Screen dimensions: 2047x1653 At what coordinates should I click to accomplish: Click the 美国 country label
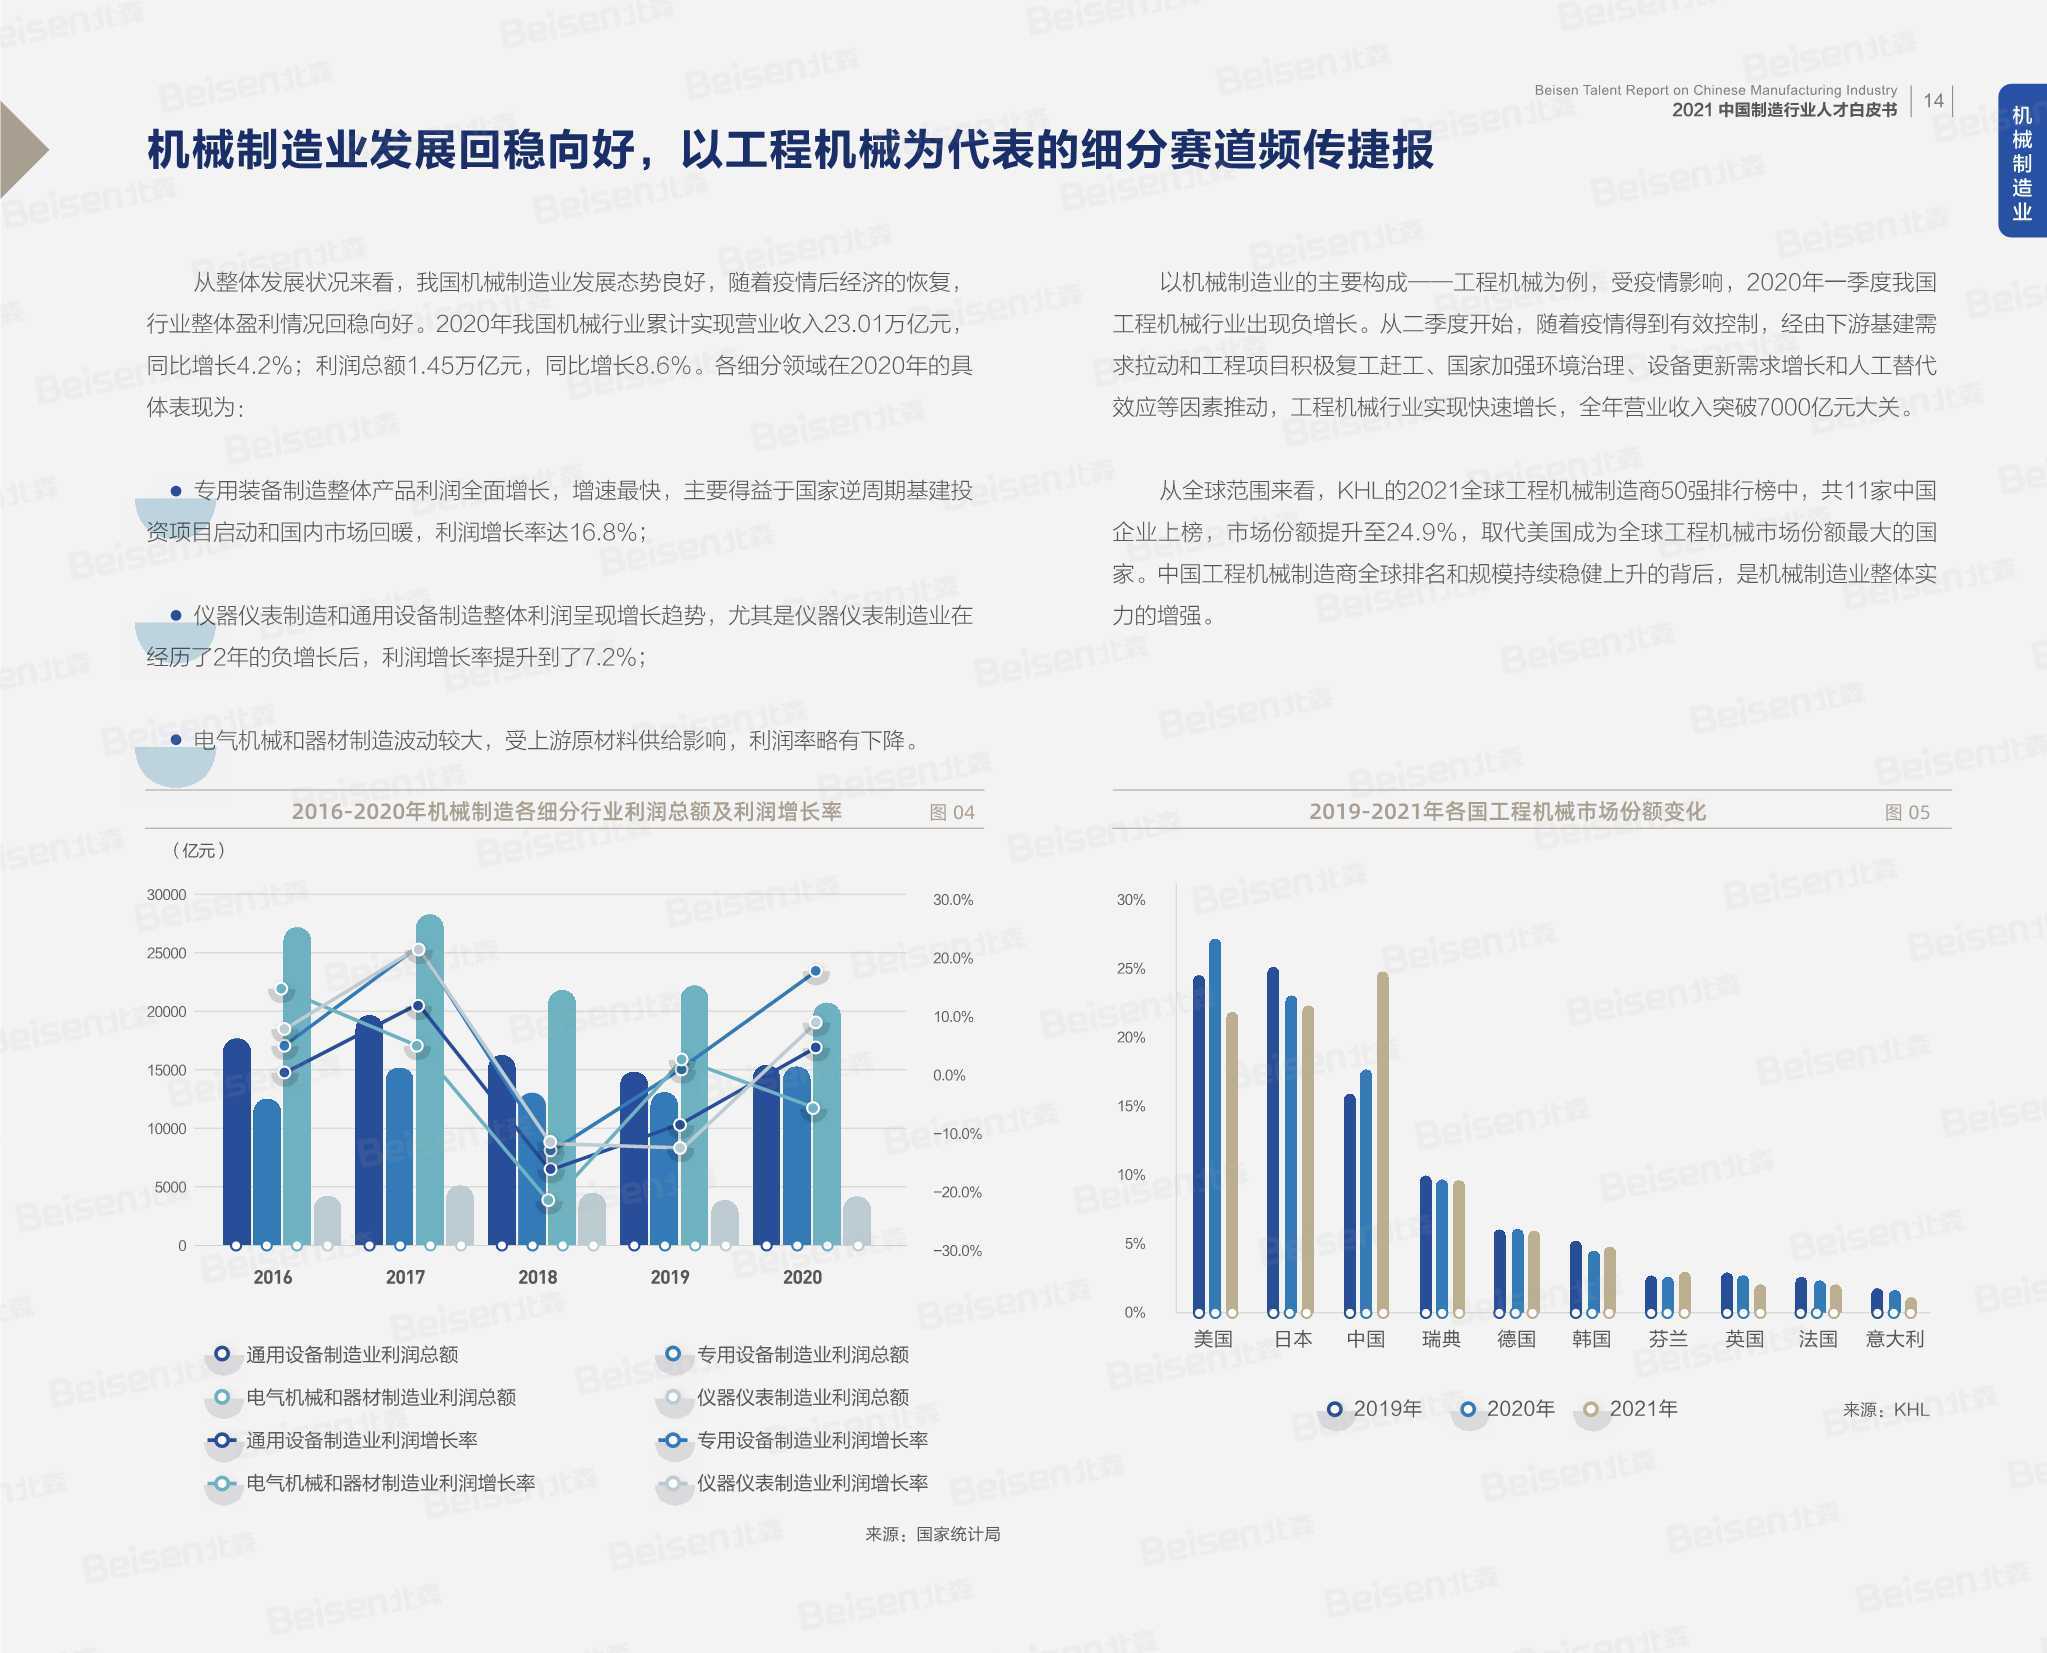pyautogui.click(x=1213, y=1339)
